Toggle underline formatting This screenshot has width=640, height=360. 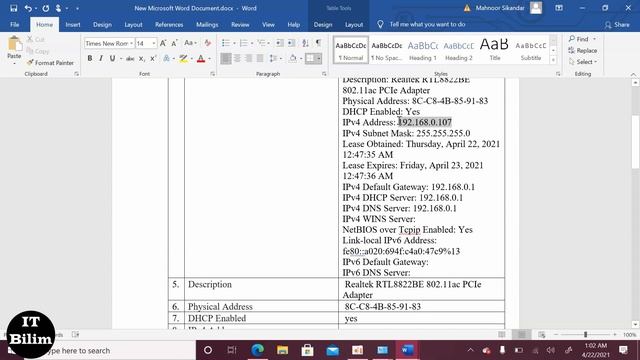pos(112,59)
